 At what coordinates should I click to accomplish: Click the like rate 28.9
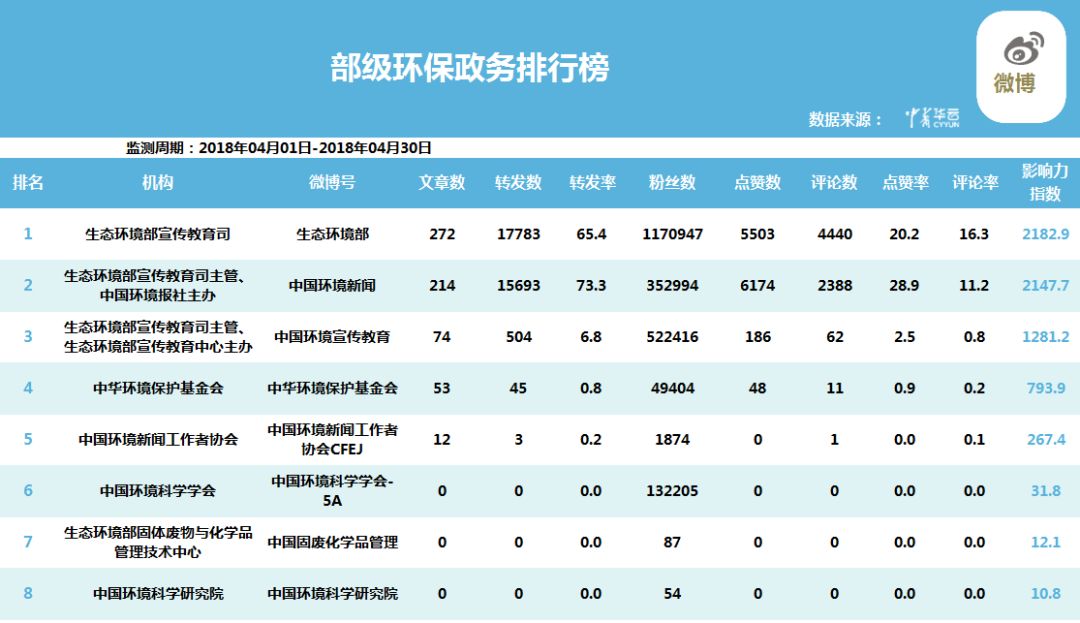click(x=904, y=285)
